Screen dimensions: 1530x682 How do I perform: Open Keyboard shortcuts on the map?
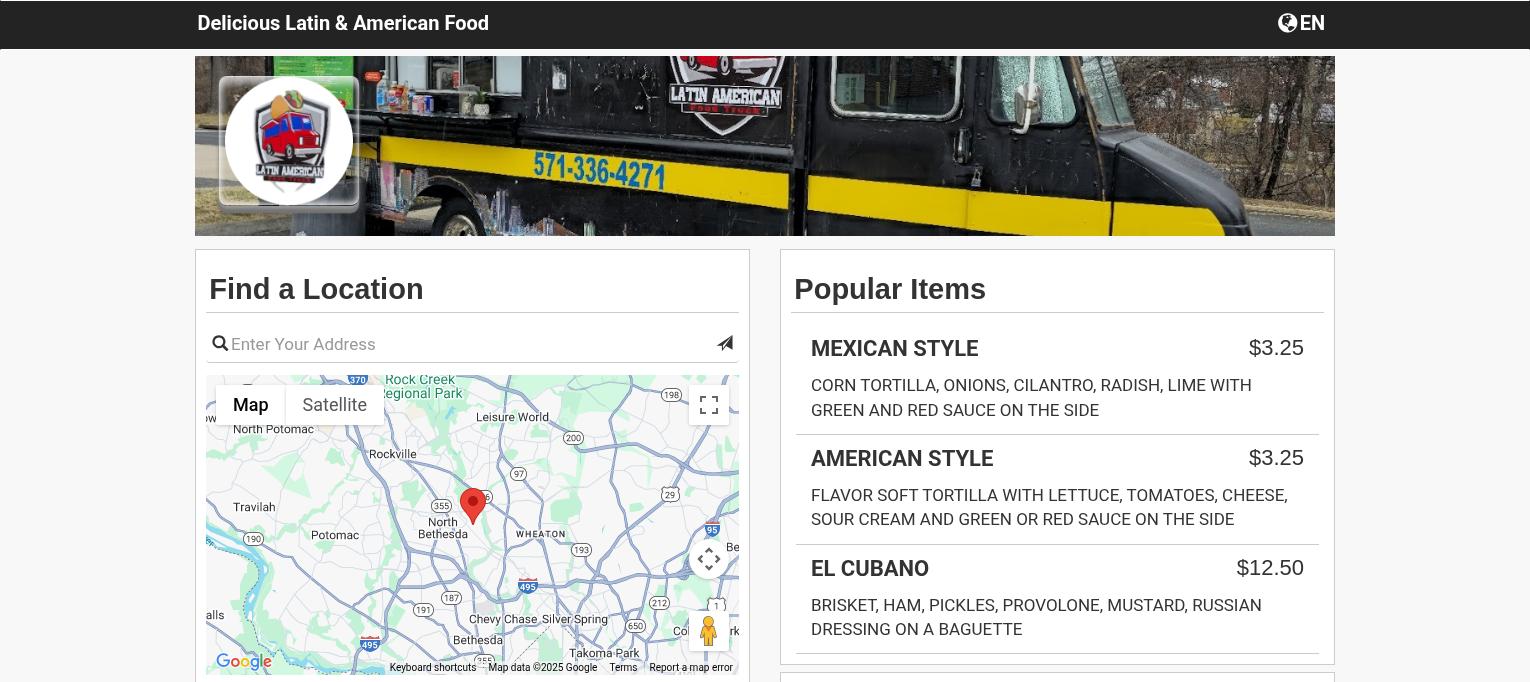[433, 668]
